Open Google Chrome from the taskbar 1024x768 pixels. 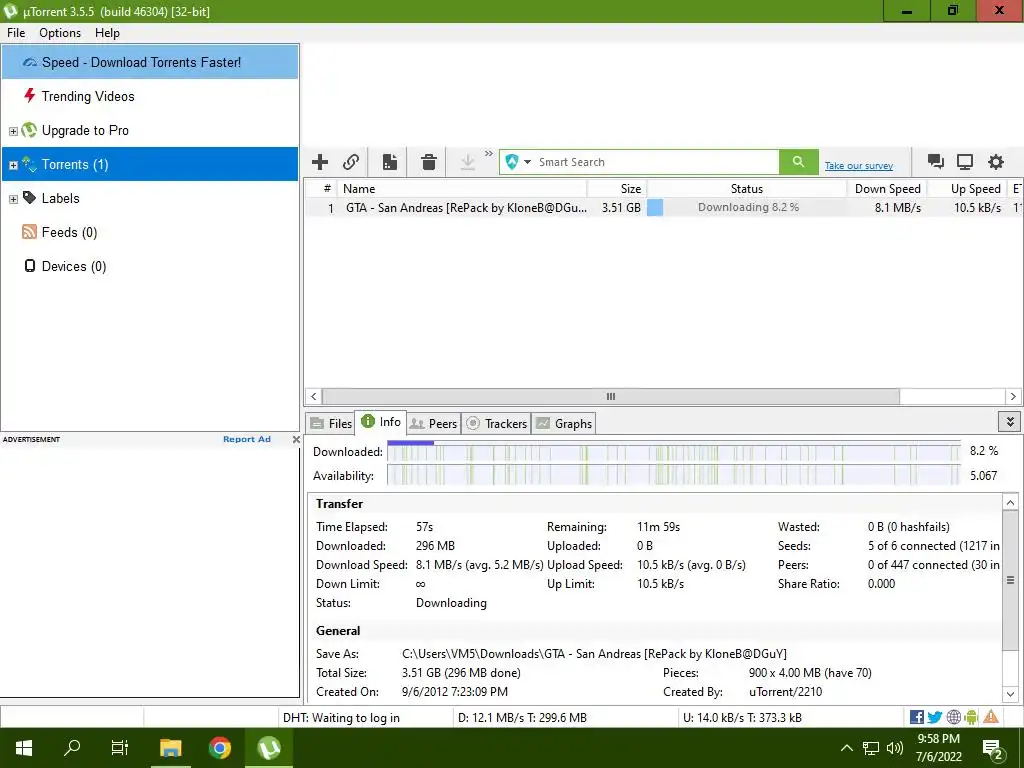point(219,748)
